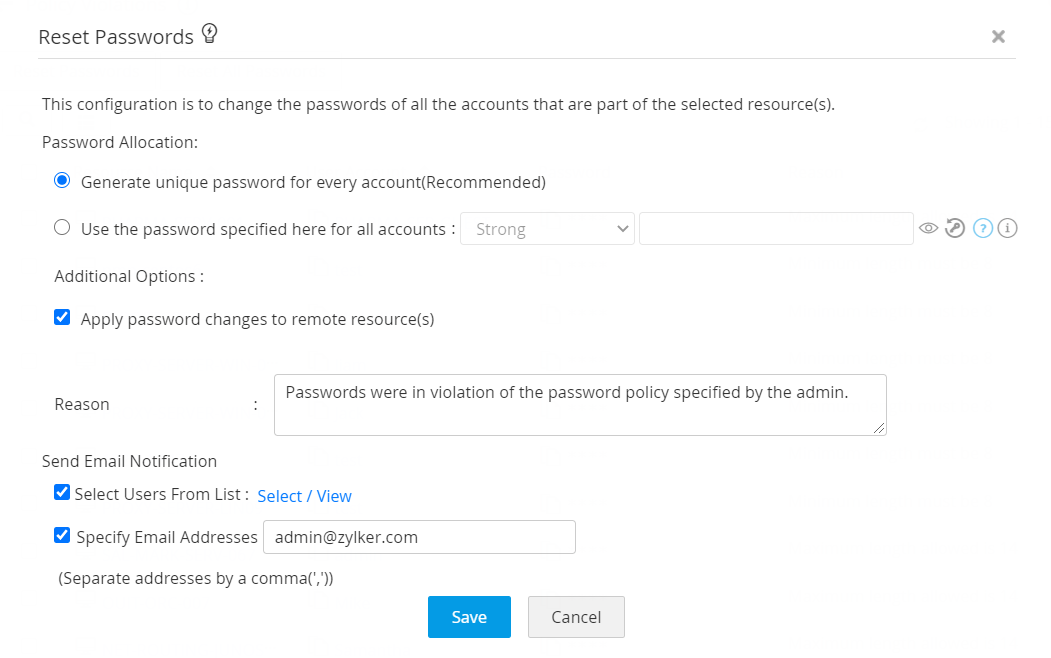Click the Cancel button
The image size is (1051, 658).
pos(576,617)
